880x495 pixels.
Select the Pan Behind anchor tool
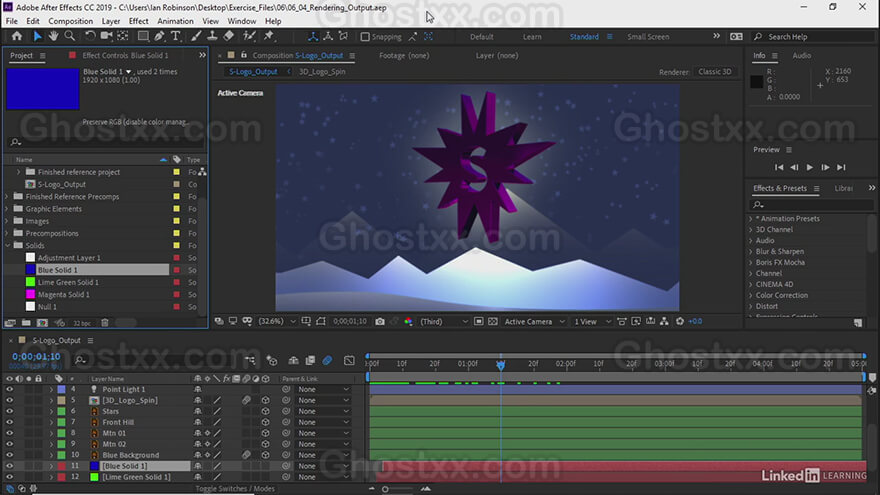[123, 36]
